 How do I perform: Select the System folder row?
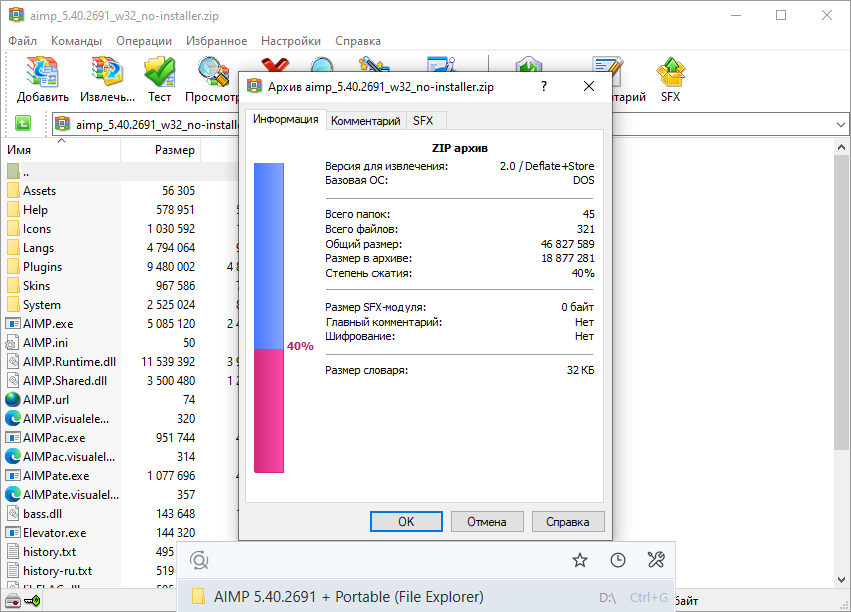[x=121, y=304]
